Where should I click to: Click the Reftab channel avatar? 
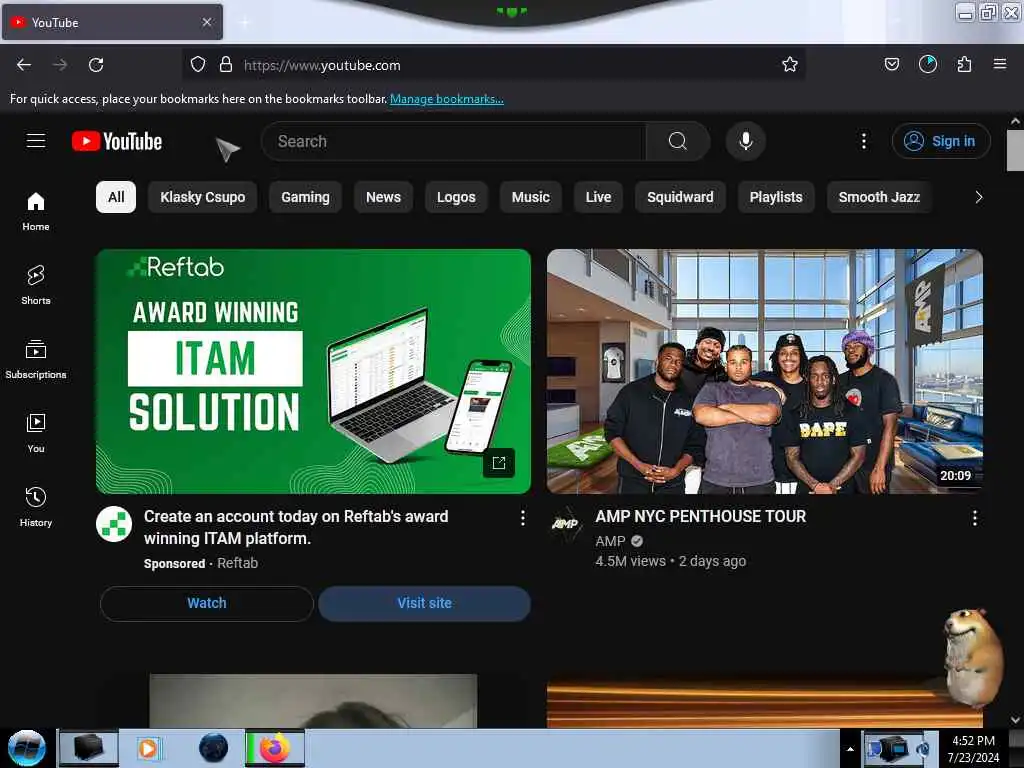pos(114,524)
